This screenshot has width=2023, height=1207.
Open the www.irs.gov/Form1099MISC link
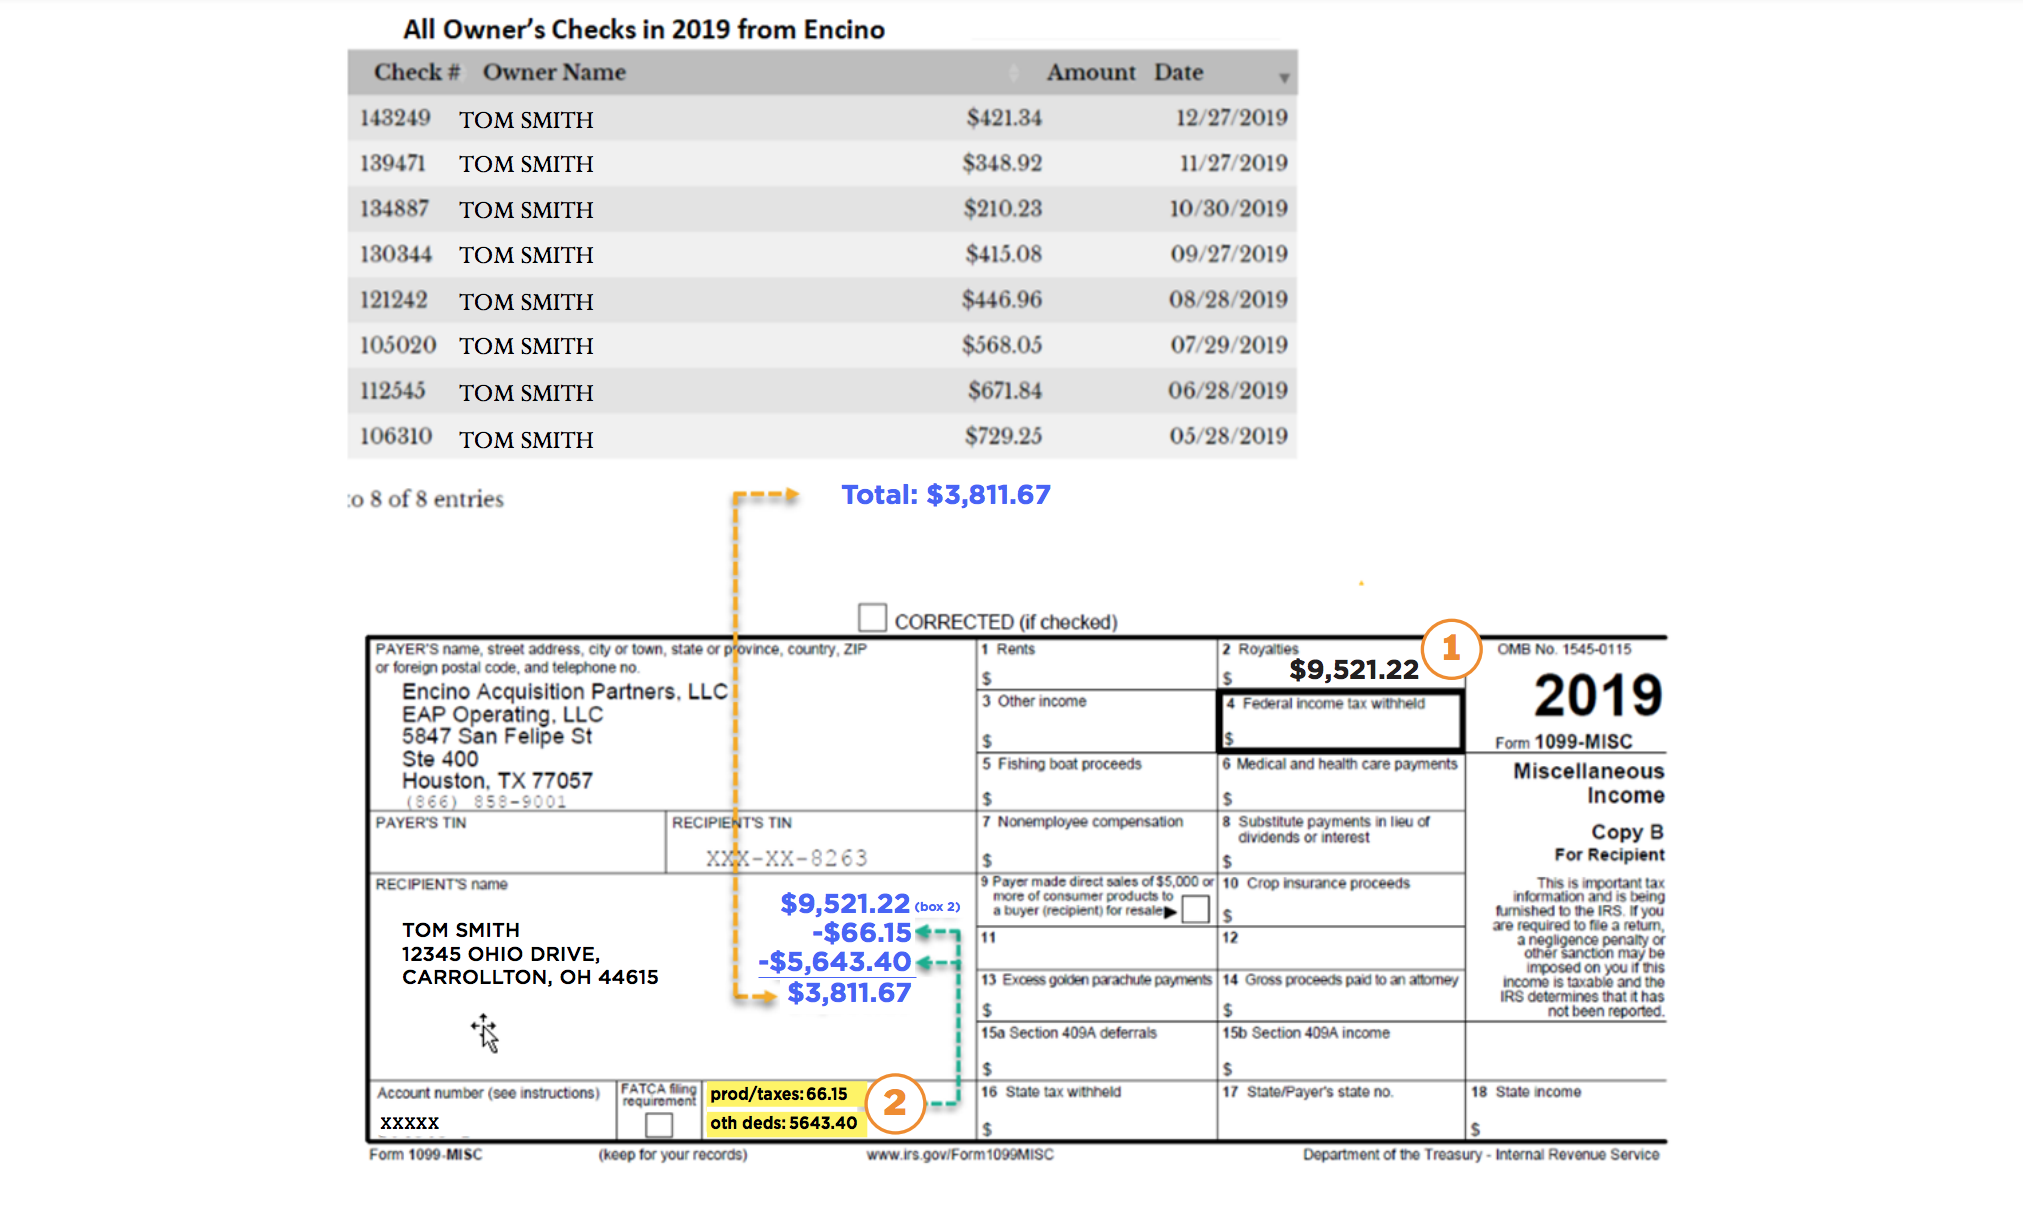coord(960,1155)
